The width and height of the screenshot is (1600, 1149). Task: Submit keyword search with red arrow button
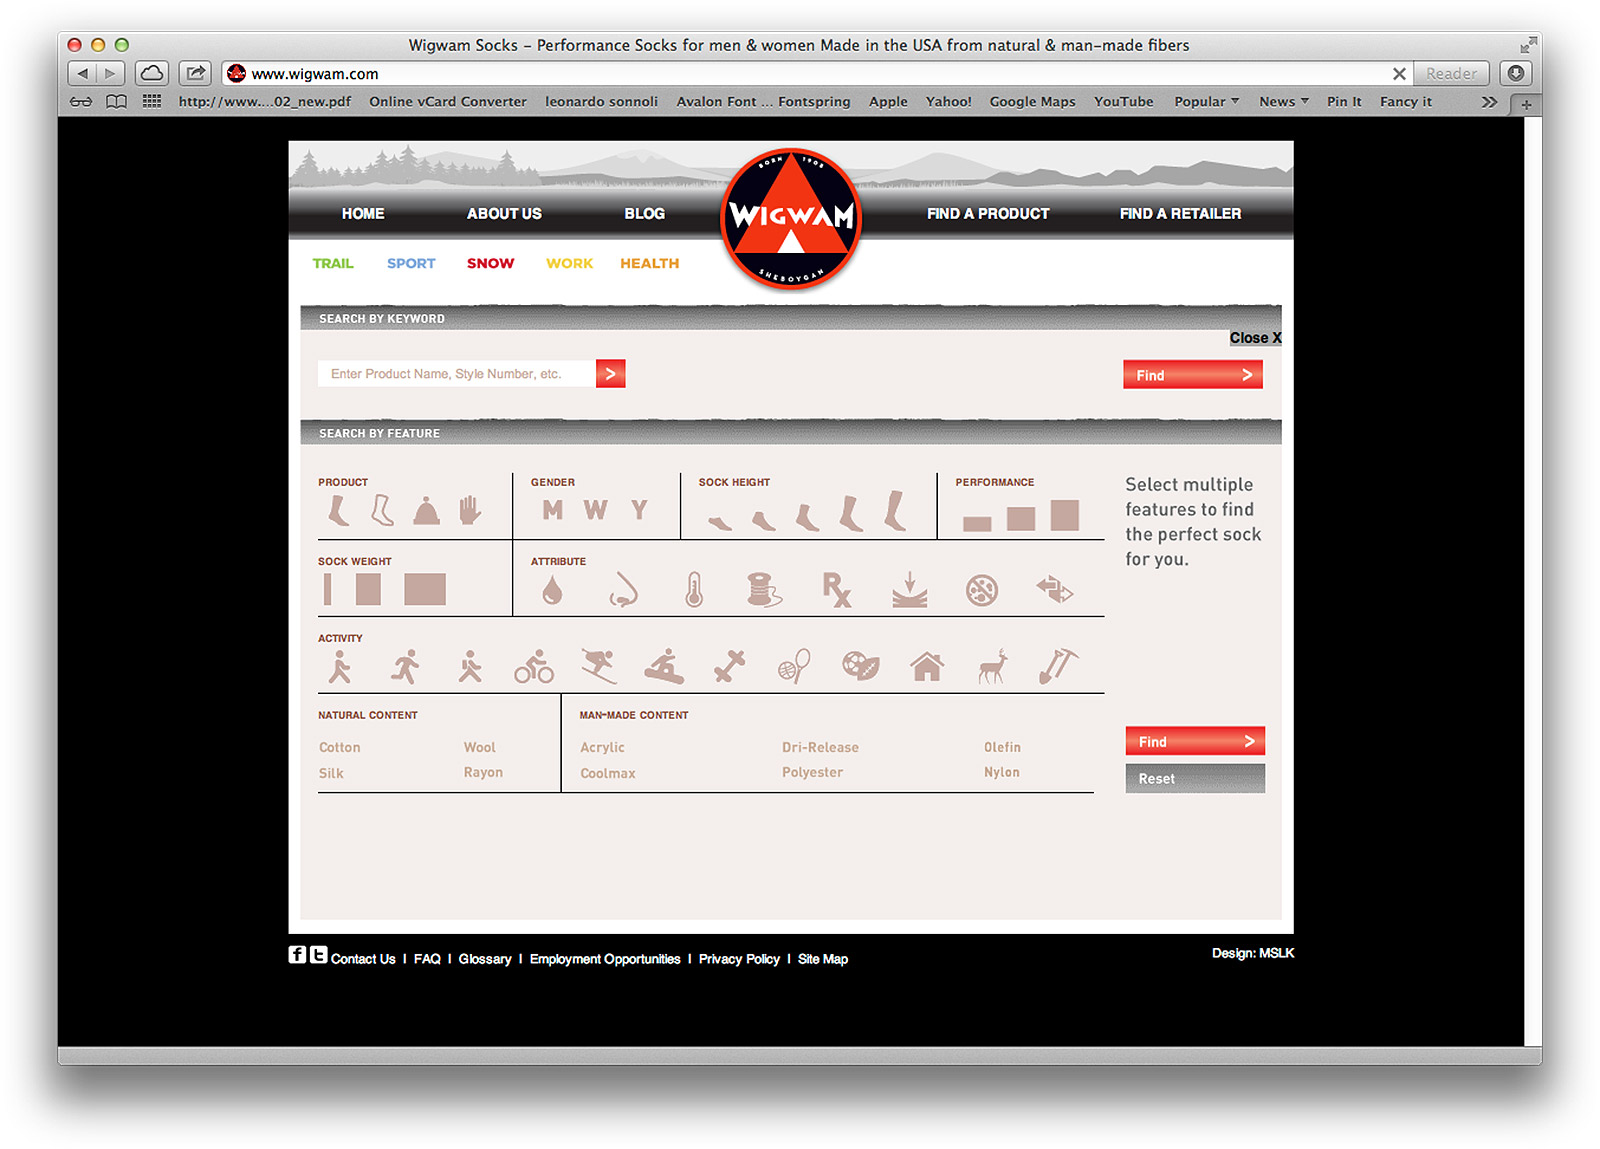[x=610, y=374]
